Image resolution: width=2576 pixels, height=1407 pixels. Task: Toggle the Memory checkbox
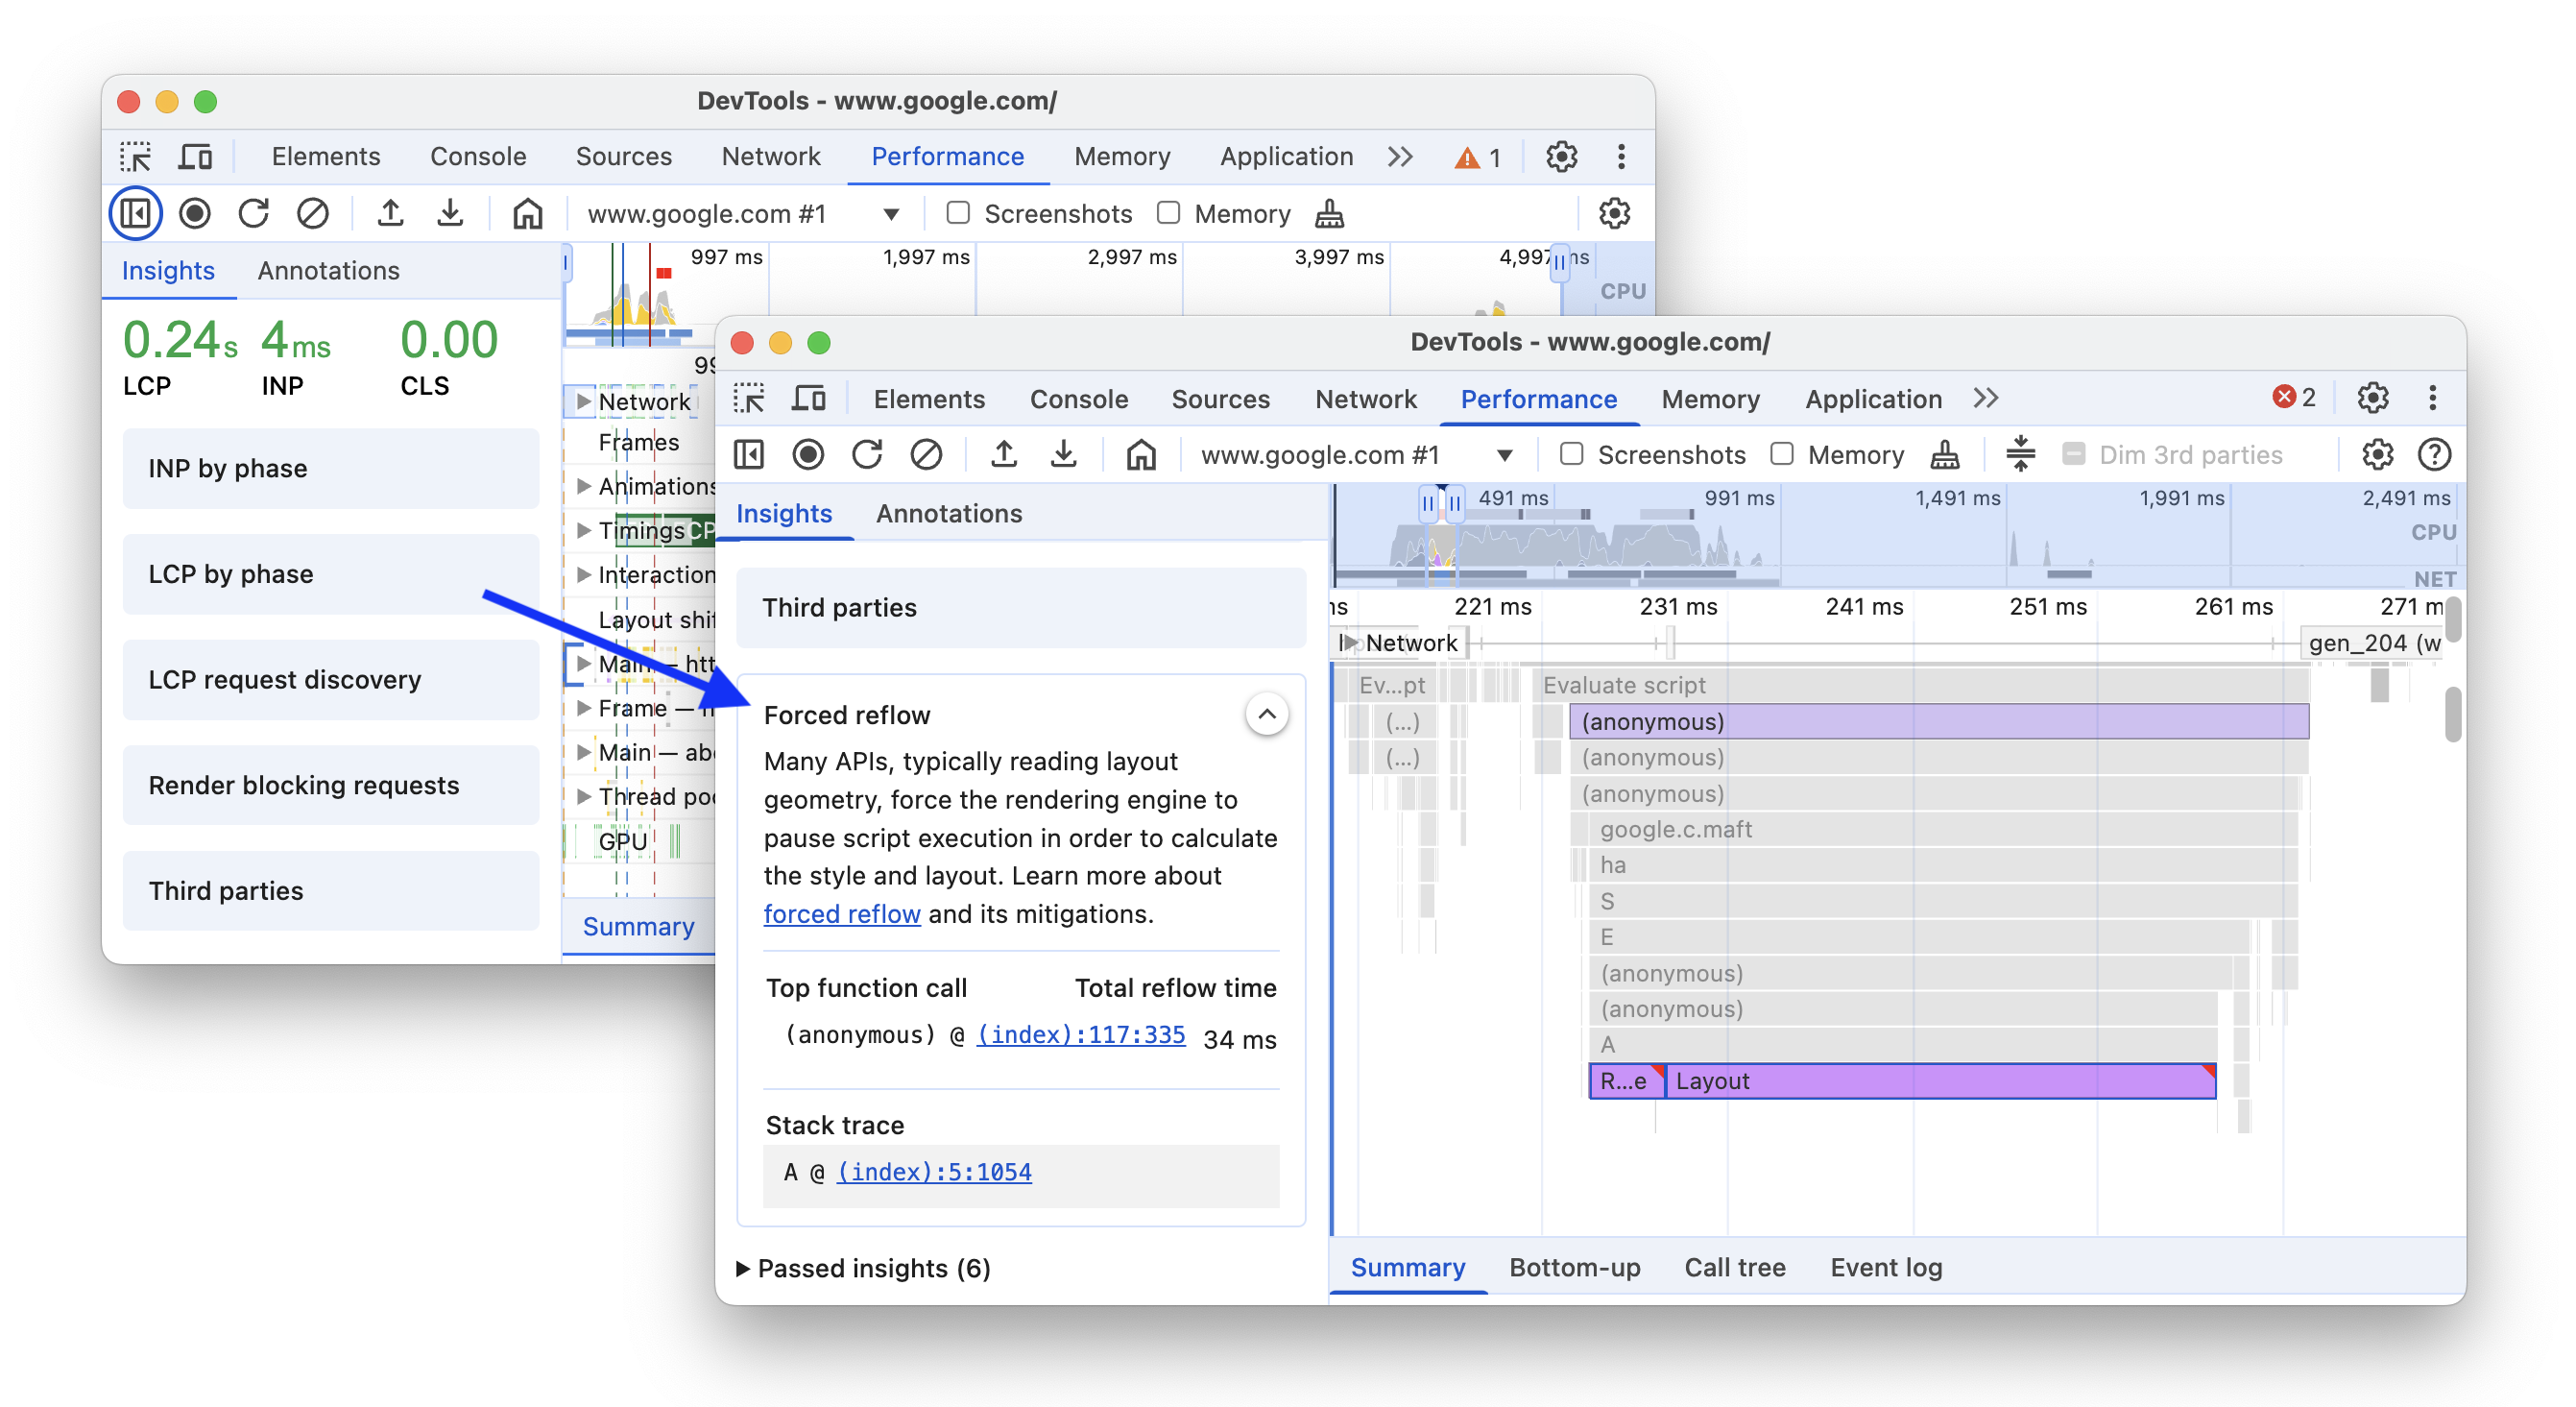click(1781, 454)
